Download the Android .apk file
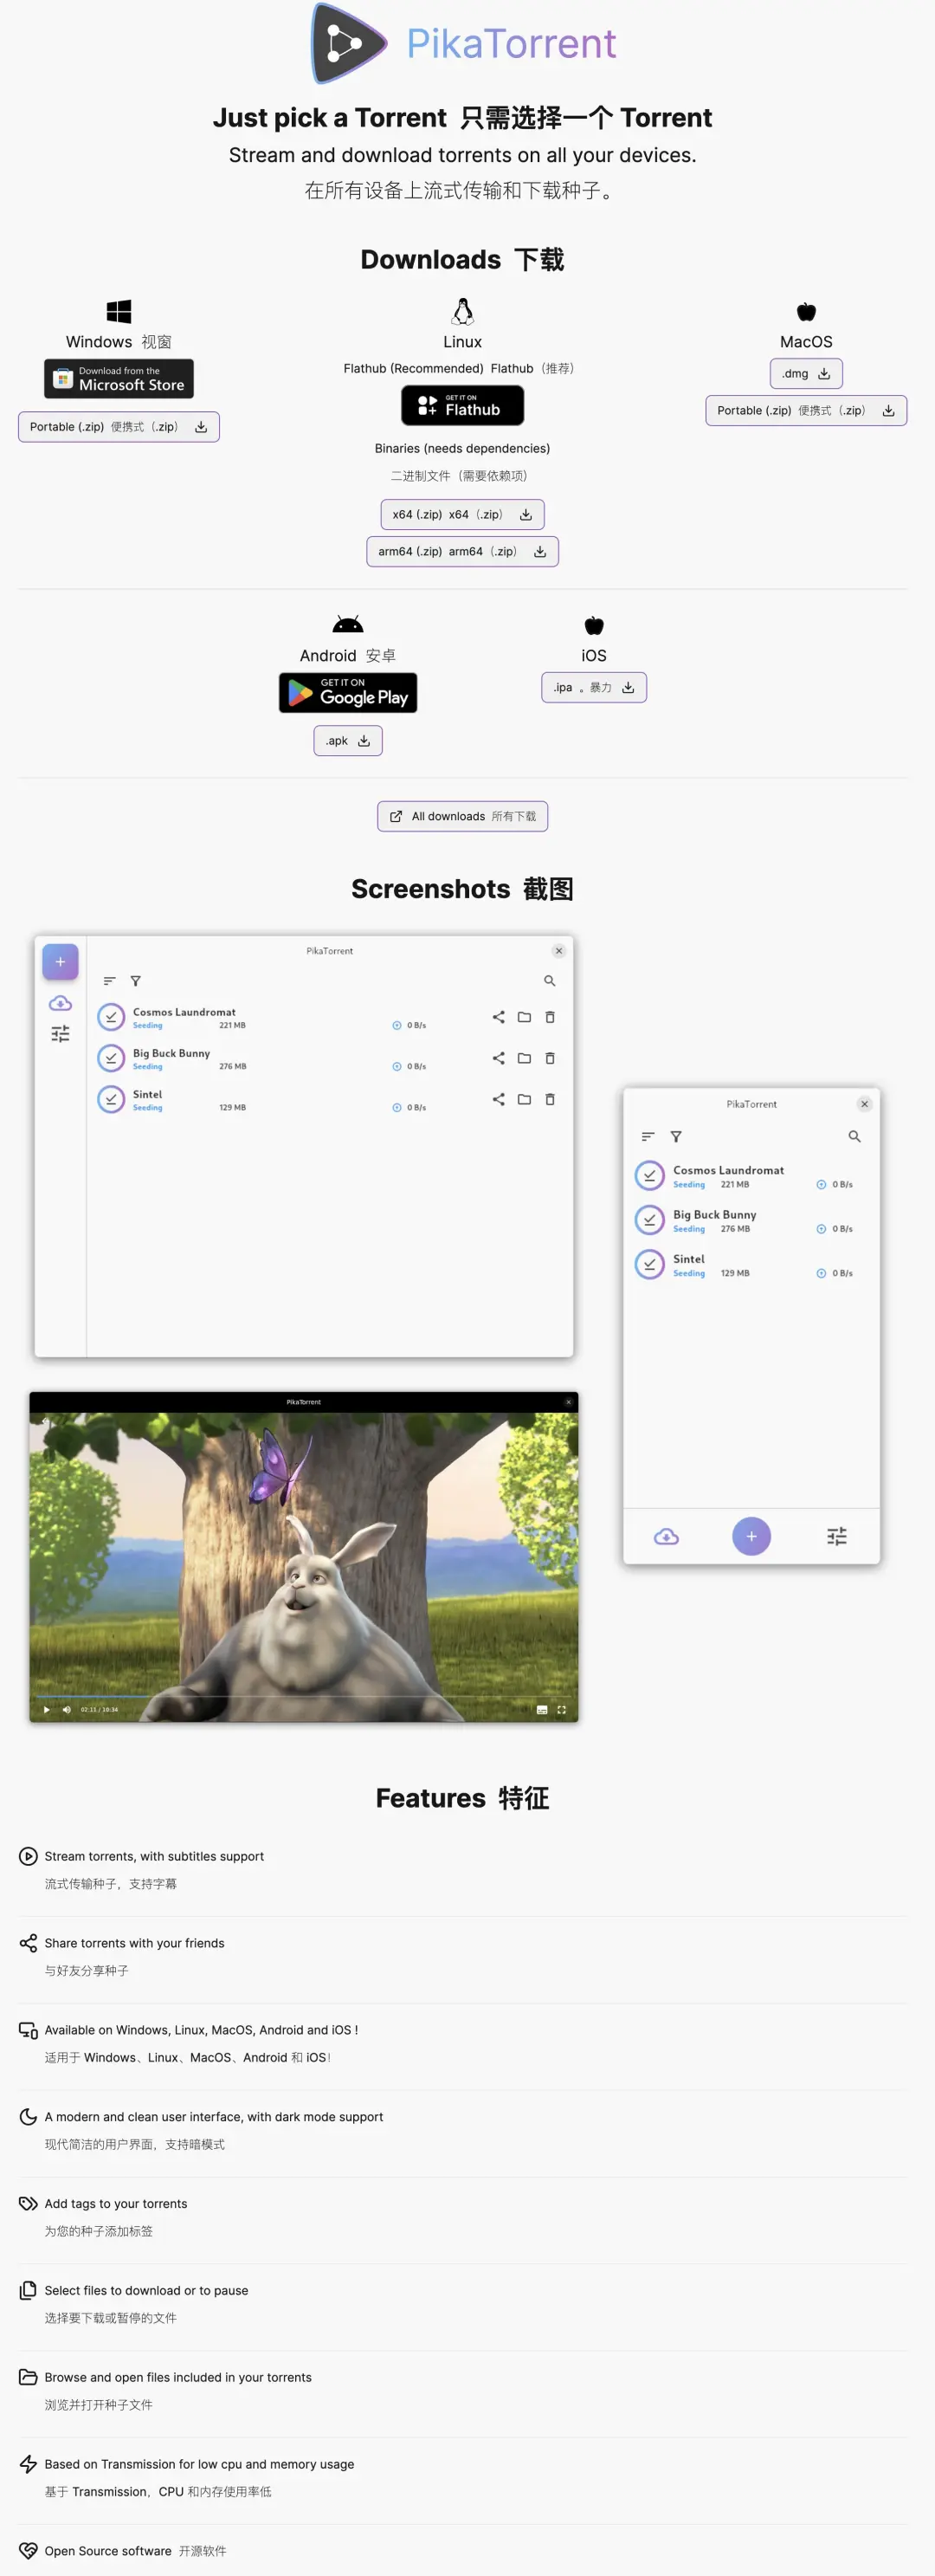Image resolution: width=935 pixels, height=2576 pixels. coord(348,741)
